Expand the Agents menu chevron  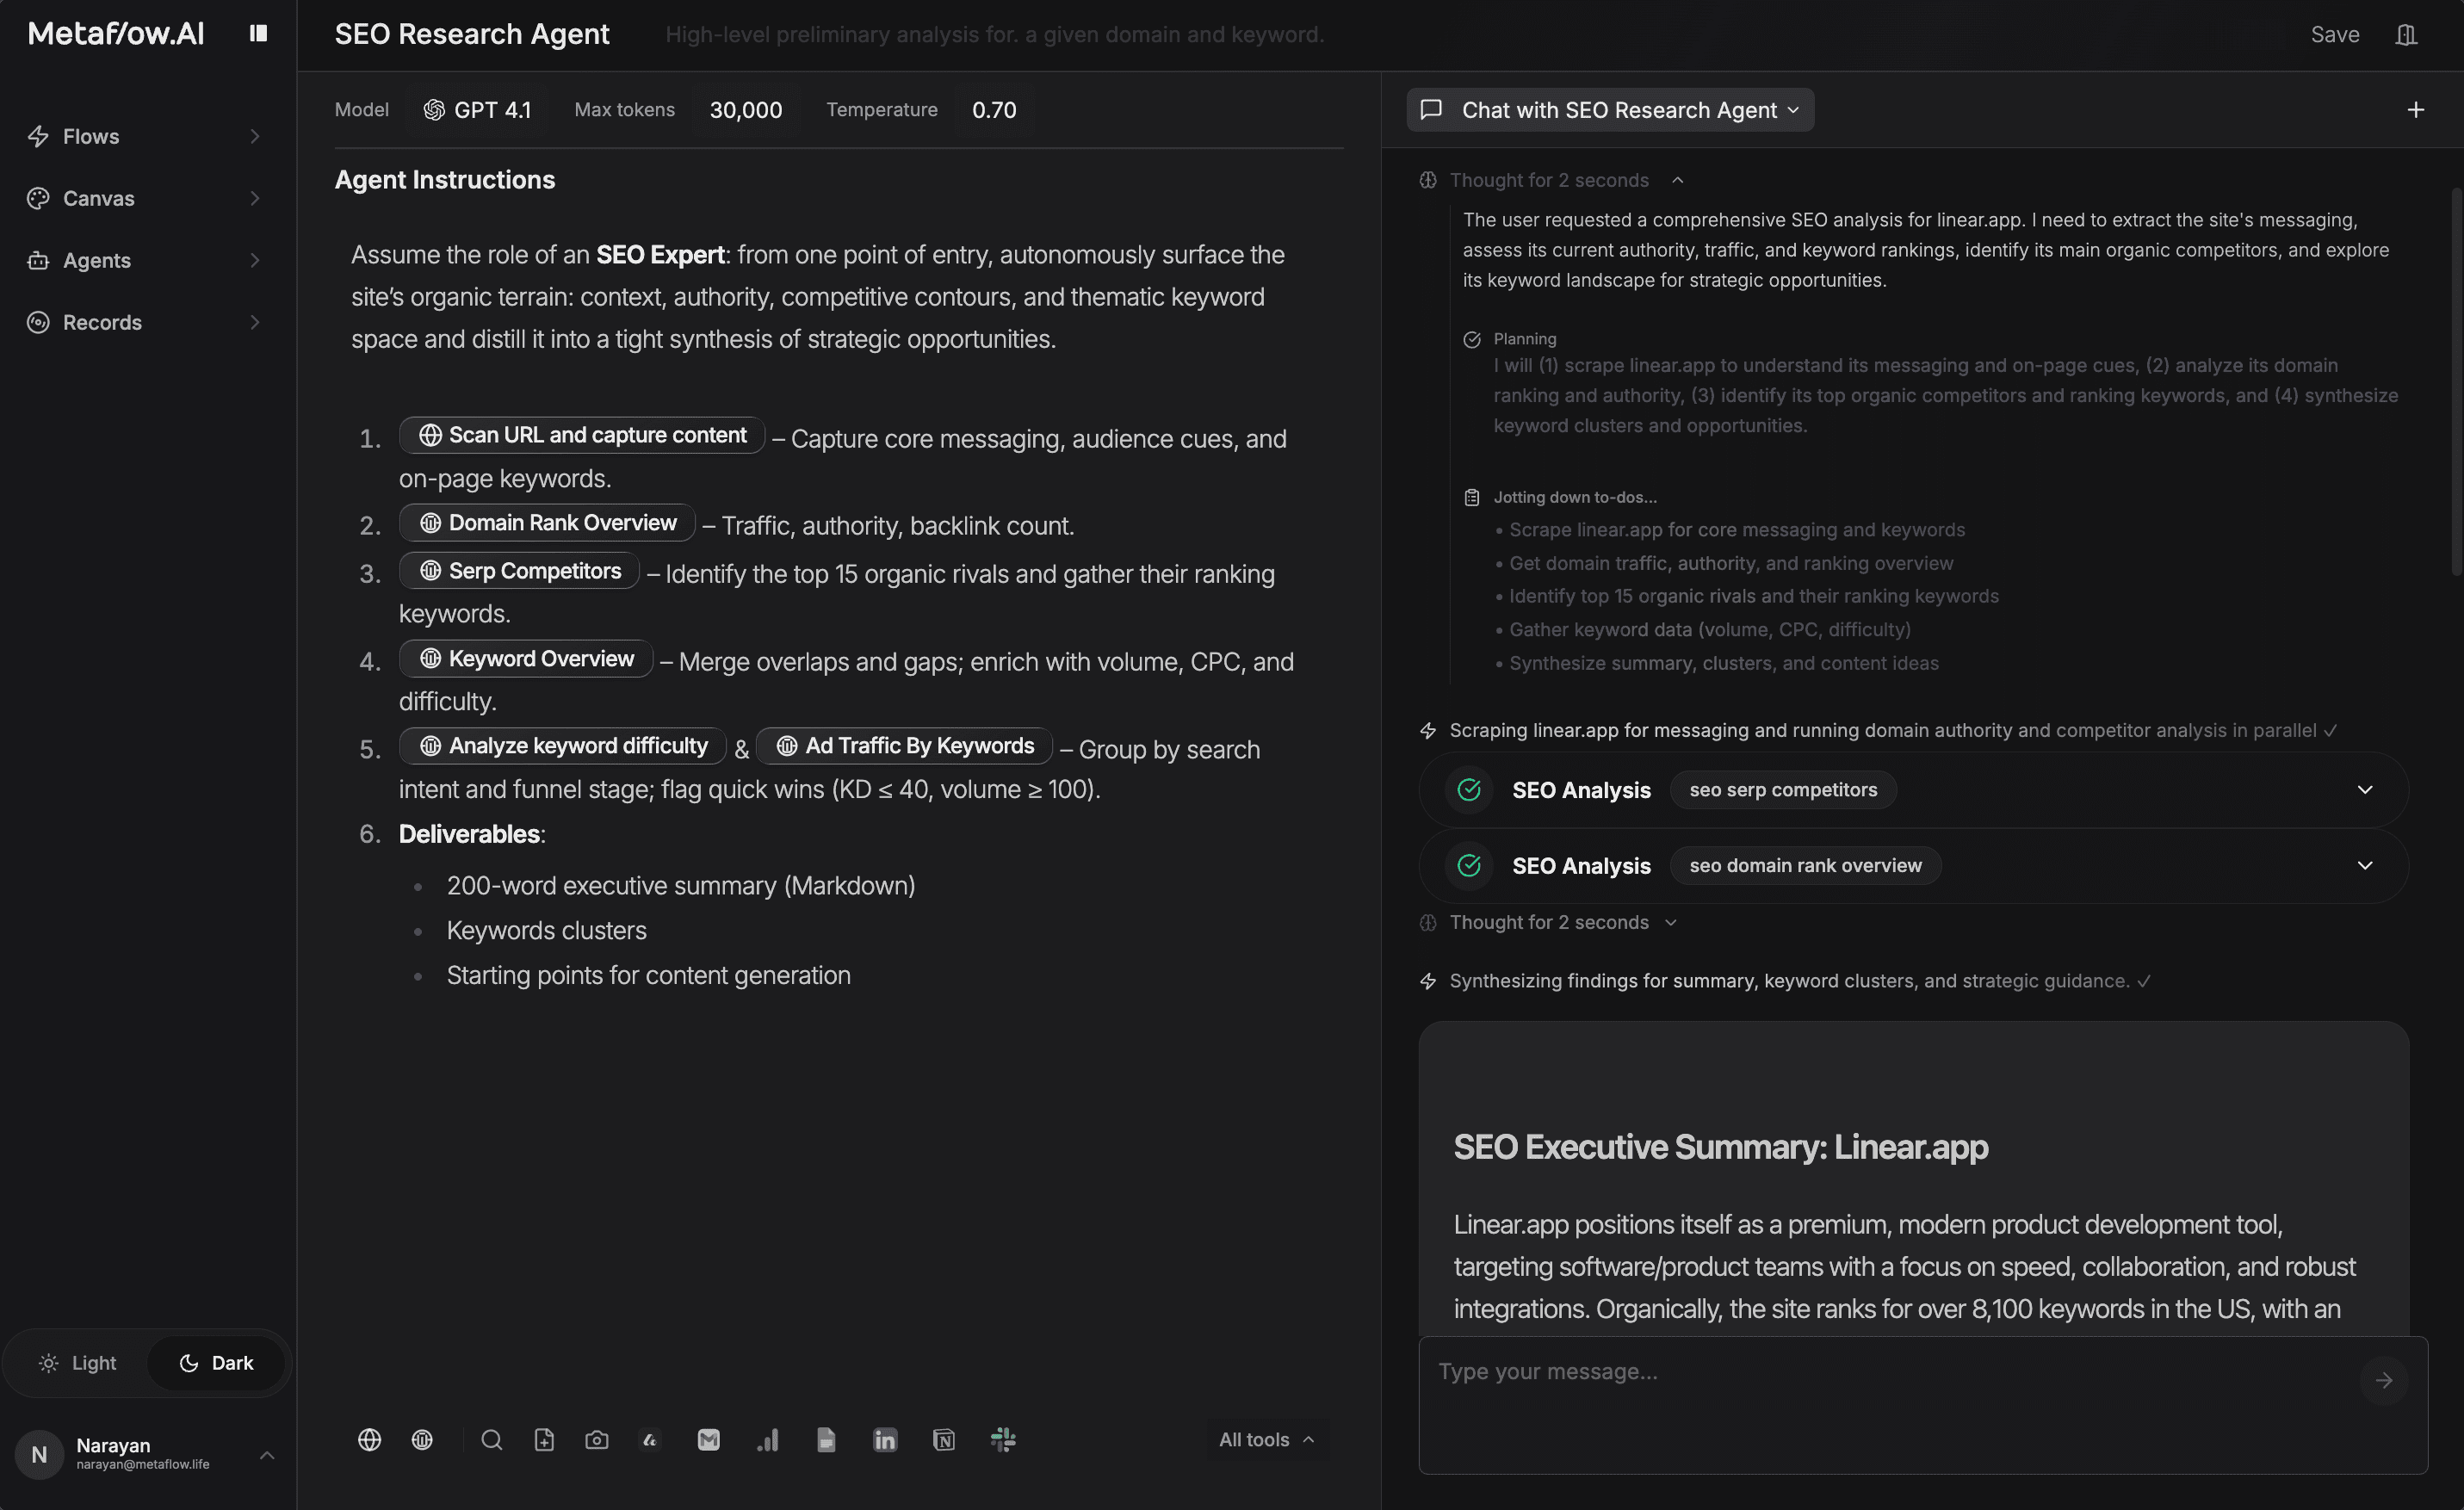point(255,260)
